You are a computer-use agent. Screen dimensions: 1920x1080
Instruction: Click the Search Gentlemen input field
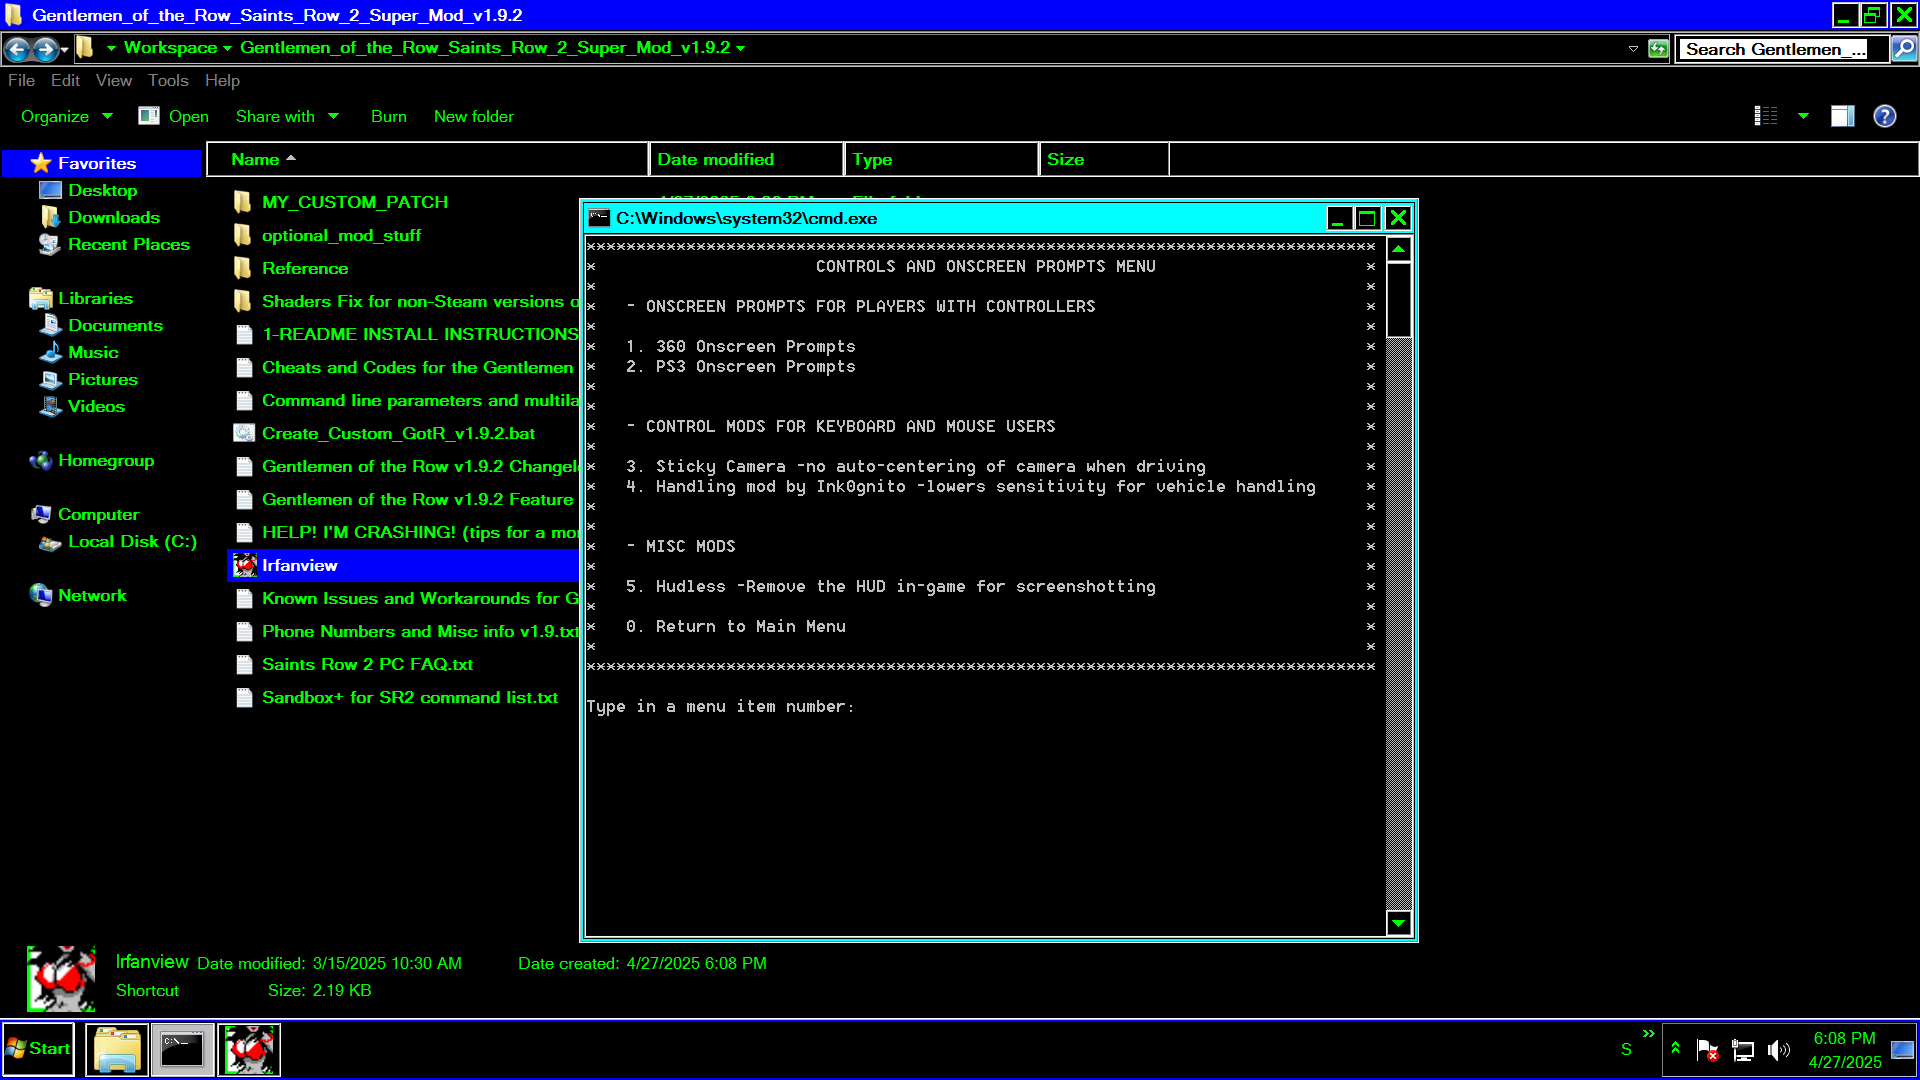pyautogui.click(x=1782, y=49)
